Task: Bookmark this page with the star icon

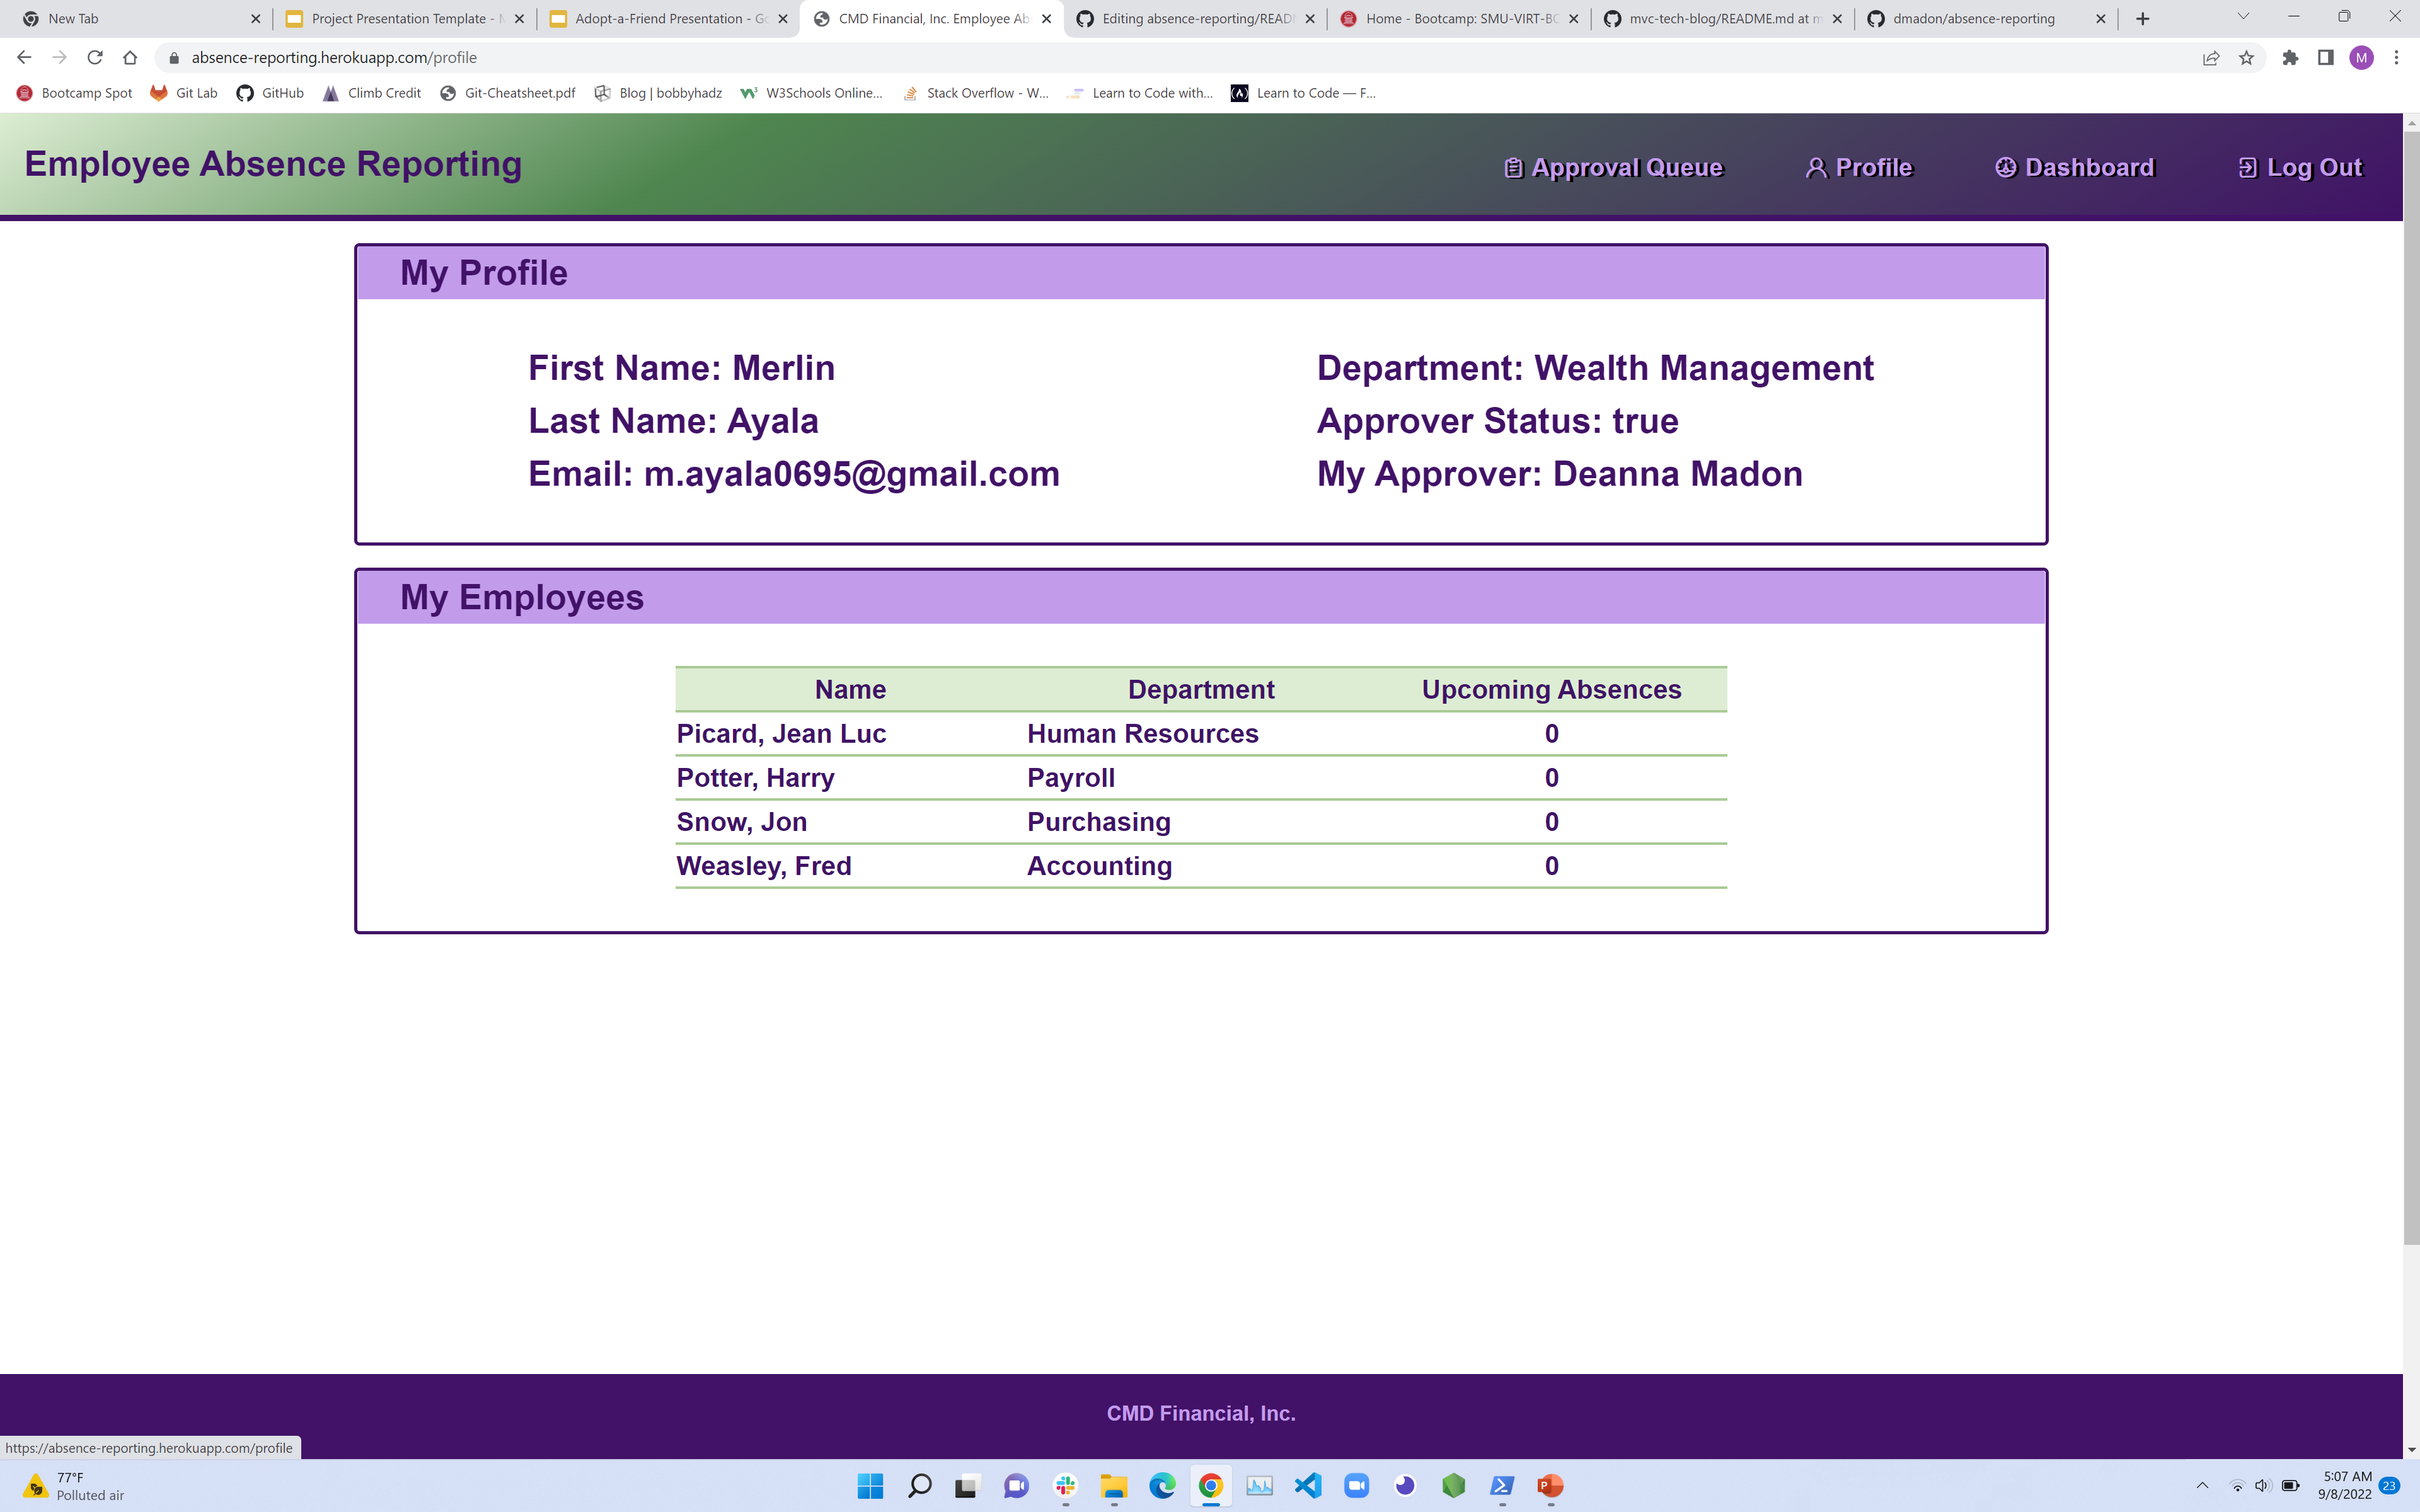Action: [2246, 58]
